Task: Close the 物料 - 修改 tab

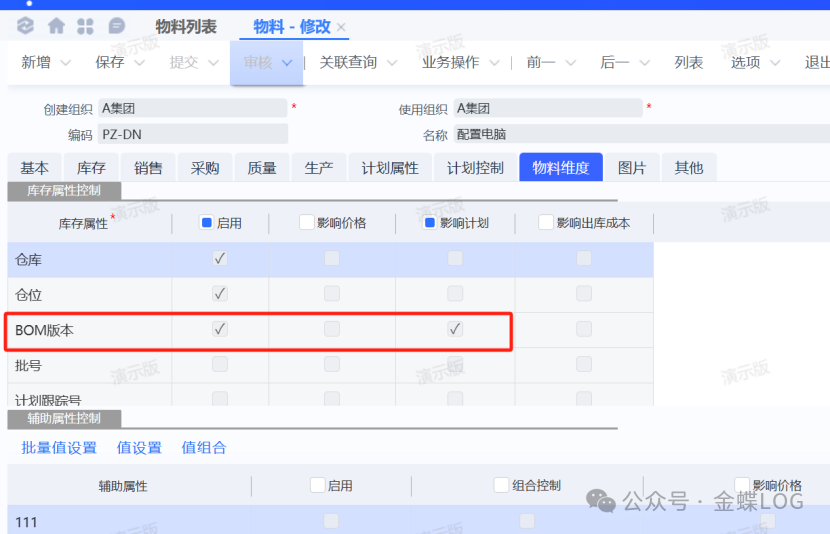Action: pyautogui.click(x=341, y=27)
